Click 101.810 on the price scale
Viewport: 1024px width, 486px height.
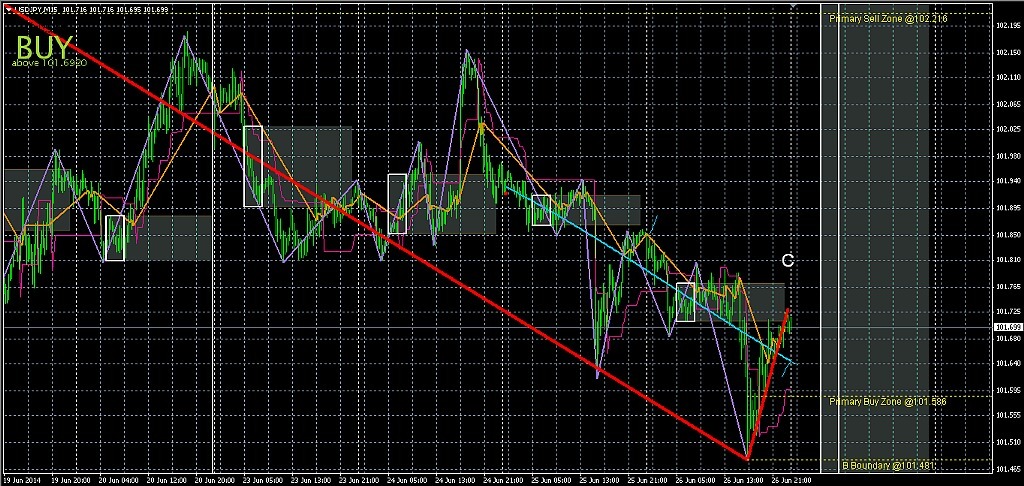(1008, 260)
